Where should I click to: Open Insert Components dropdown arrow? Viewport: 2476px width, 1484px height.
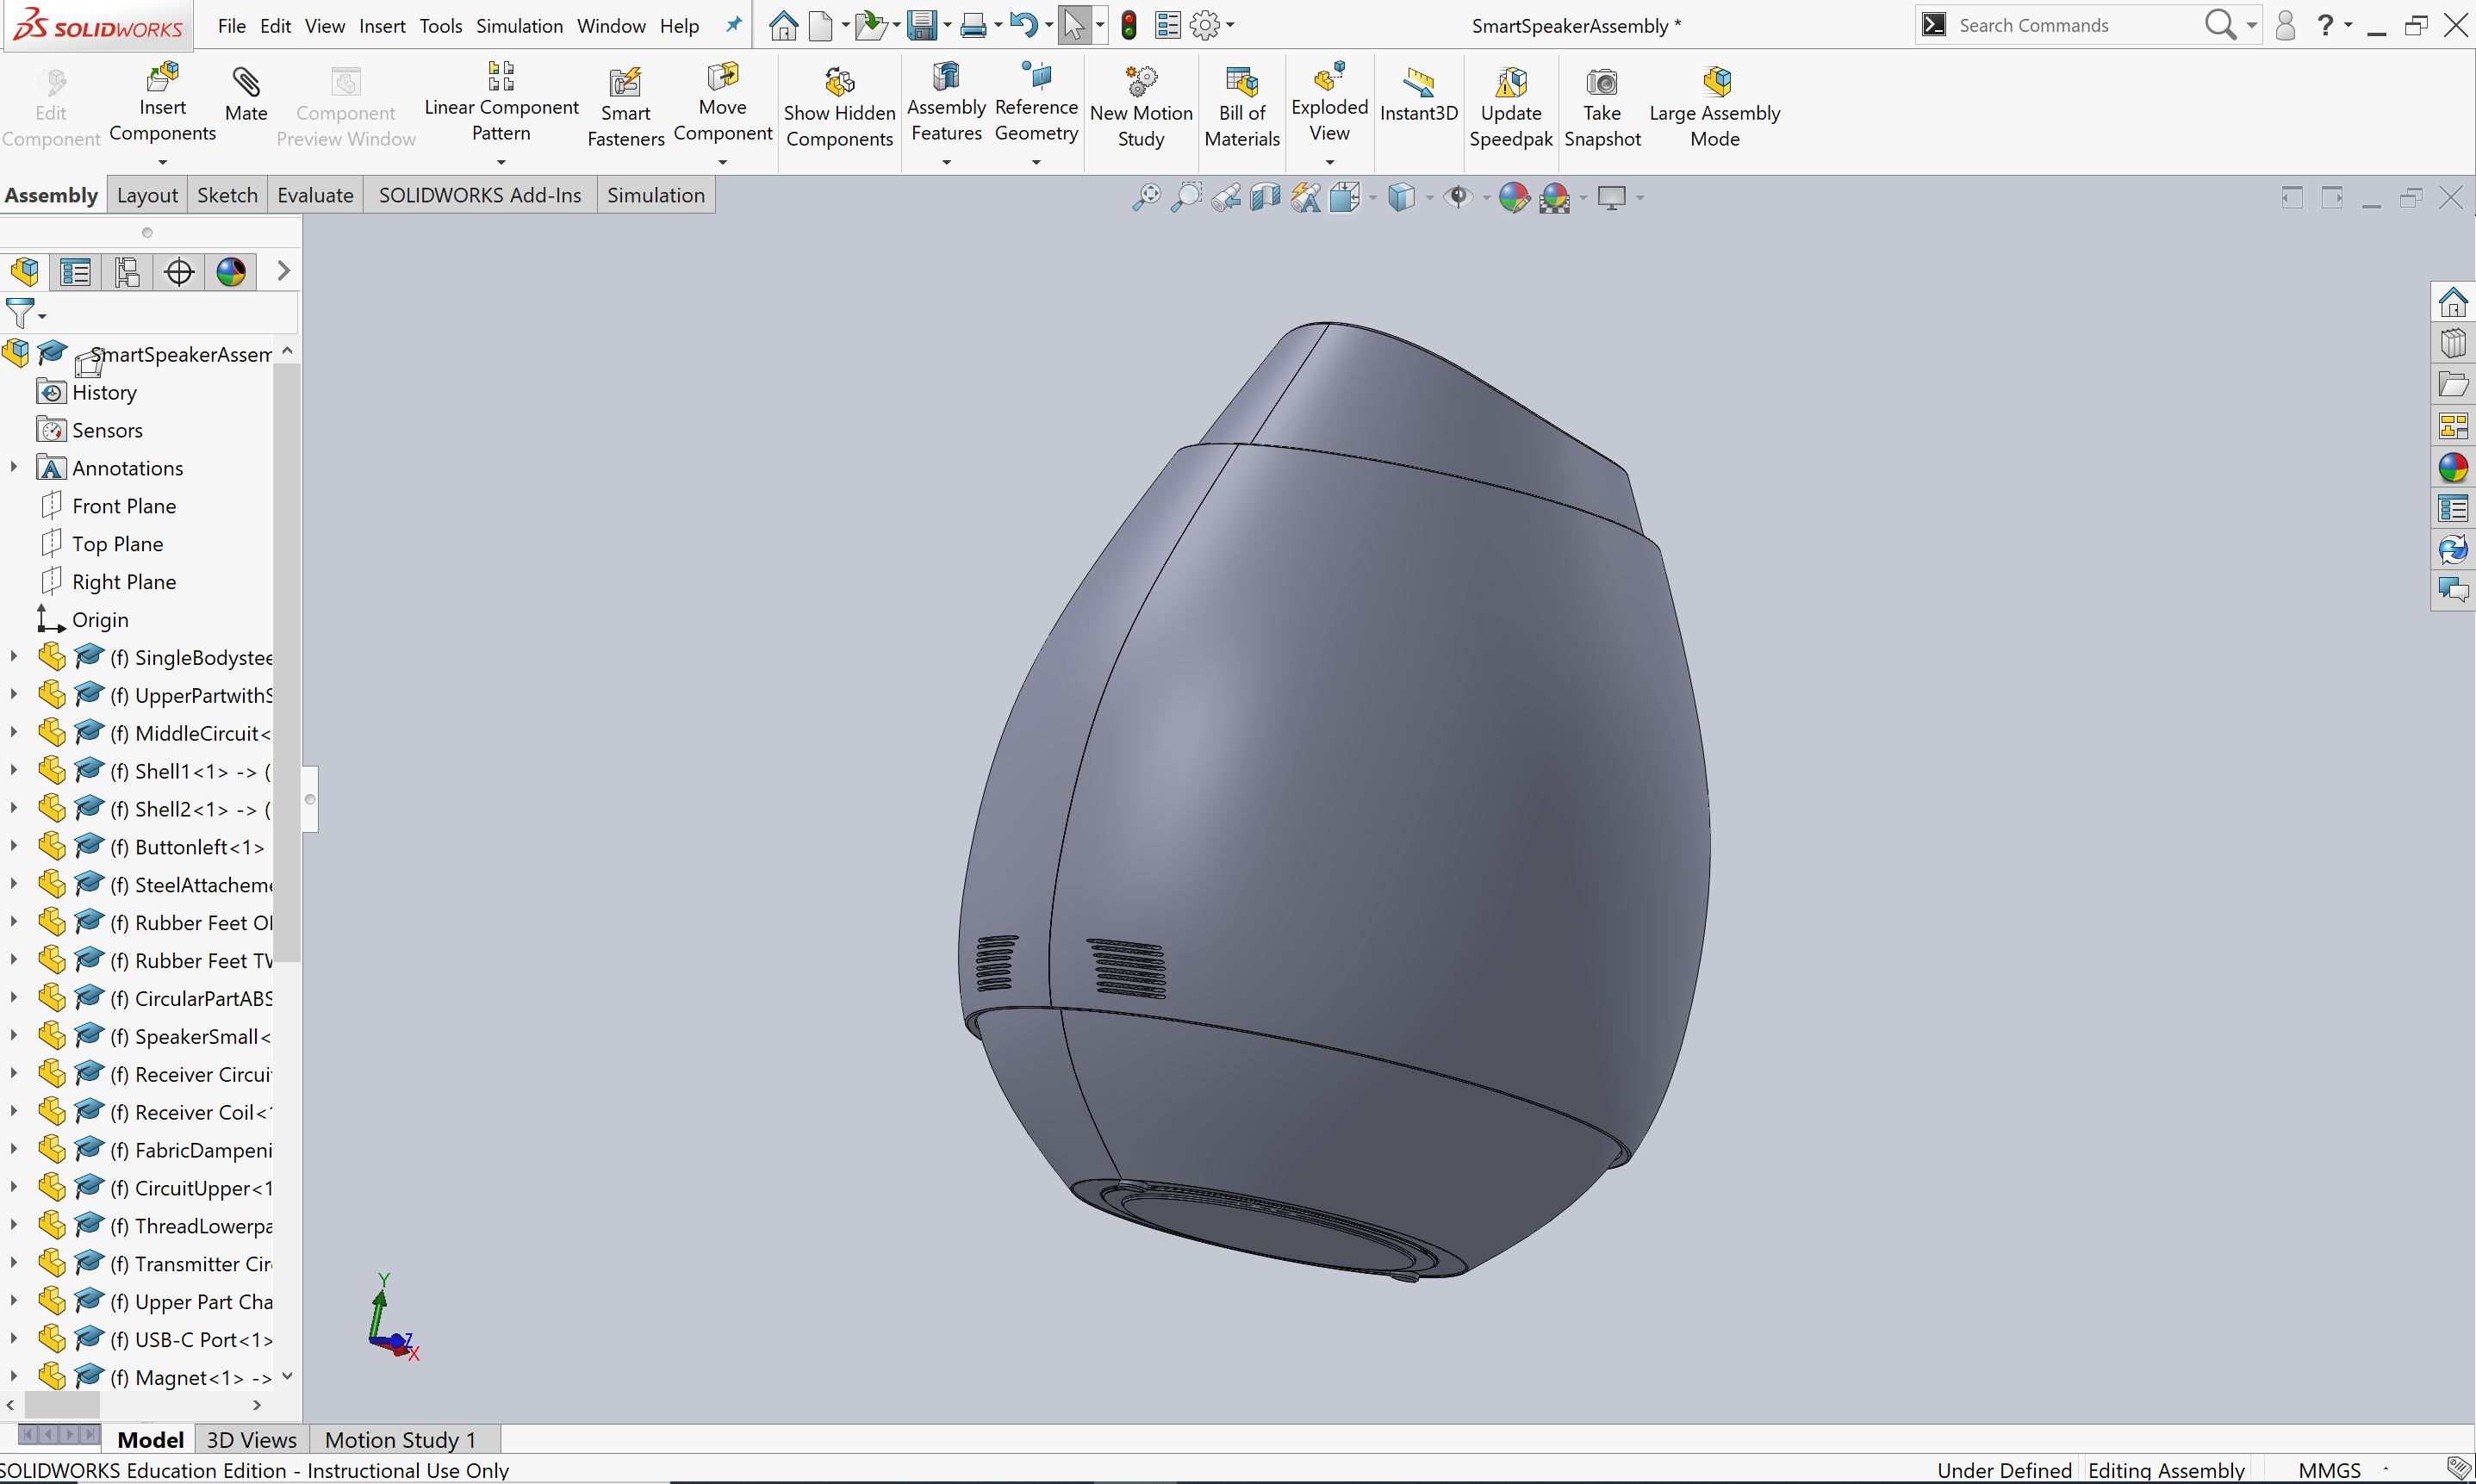click(x=163, y=161)
